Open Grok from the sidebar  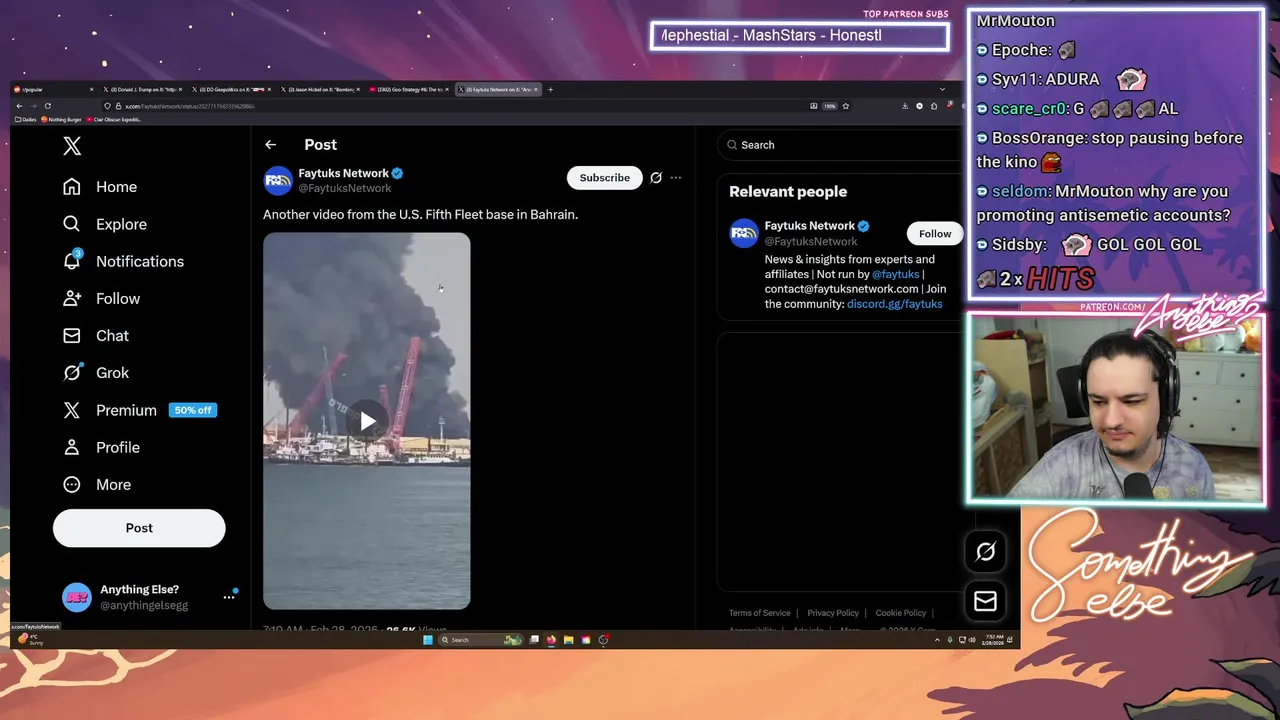96,372
